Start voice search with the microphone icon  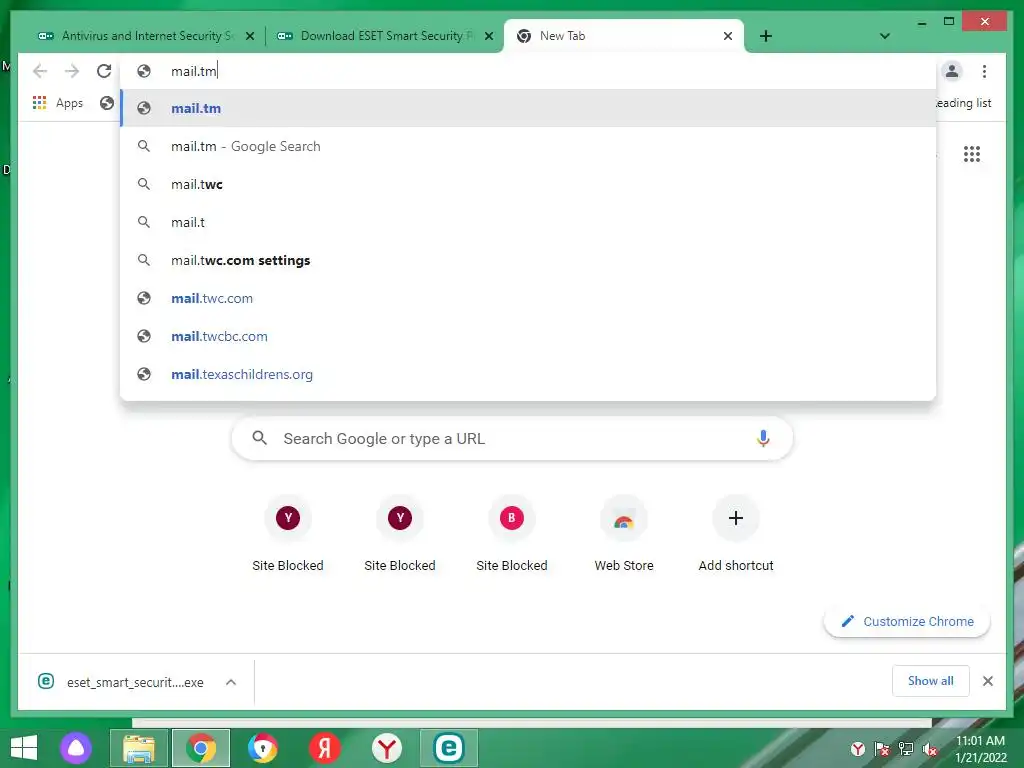[x=763, y=438]
